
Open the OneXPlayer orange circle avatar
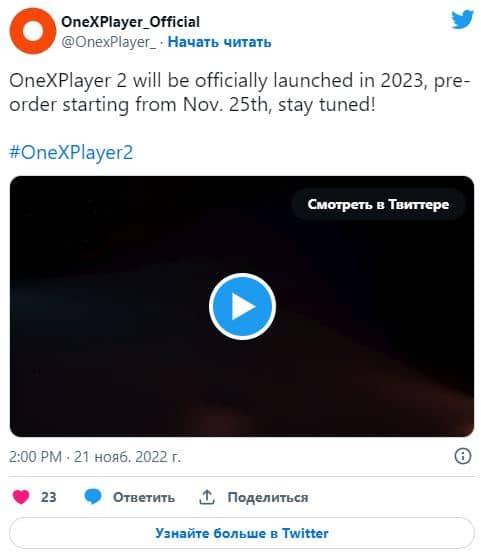32,31
